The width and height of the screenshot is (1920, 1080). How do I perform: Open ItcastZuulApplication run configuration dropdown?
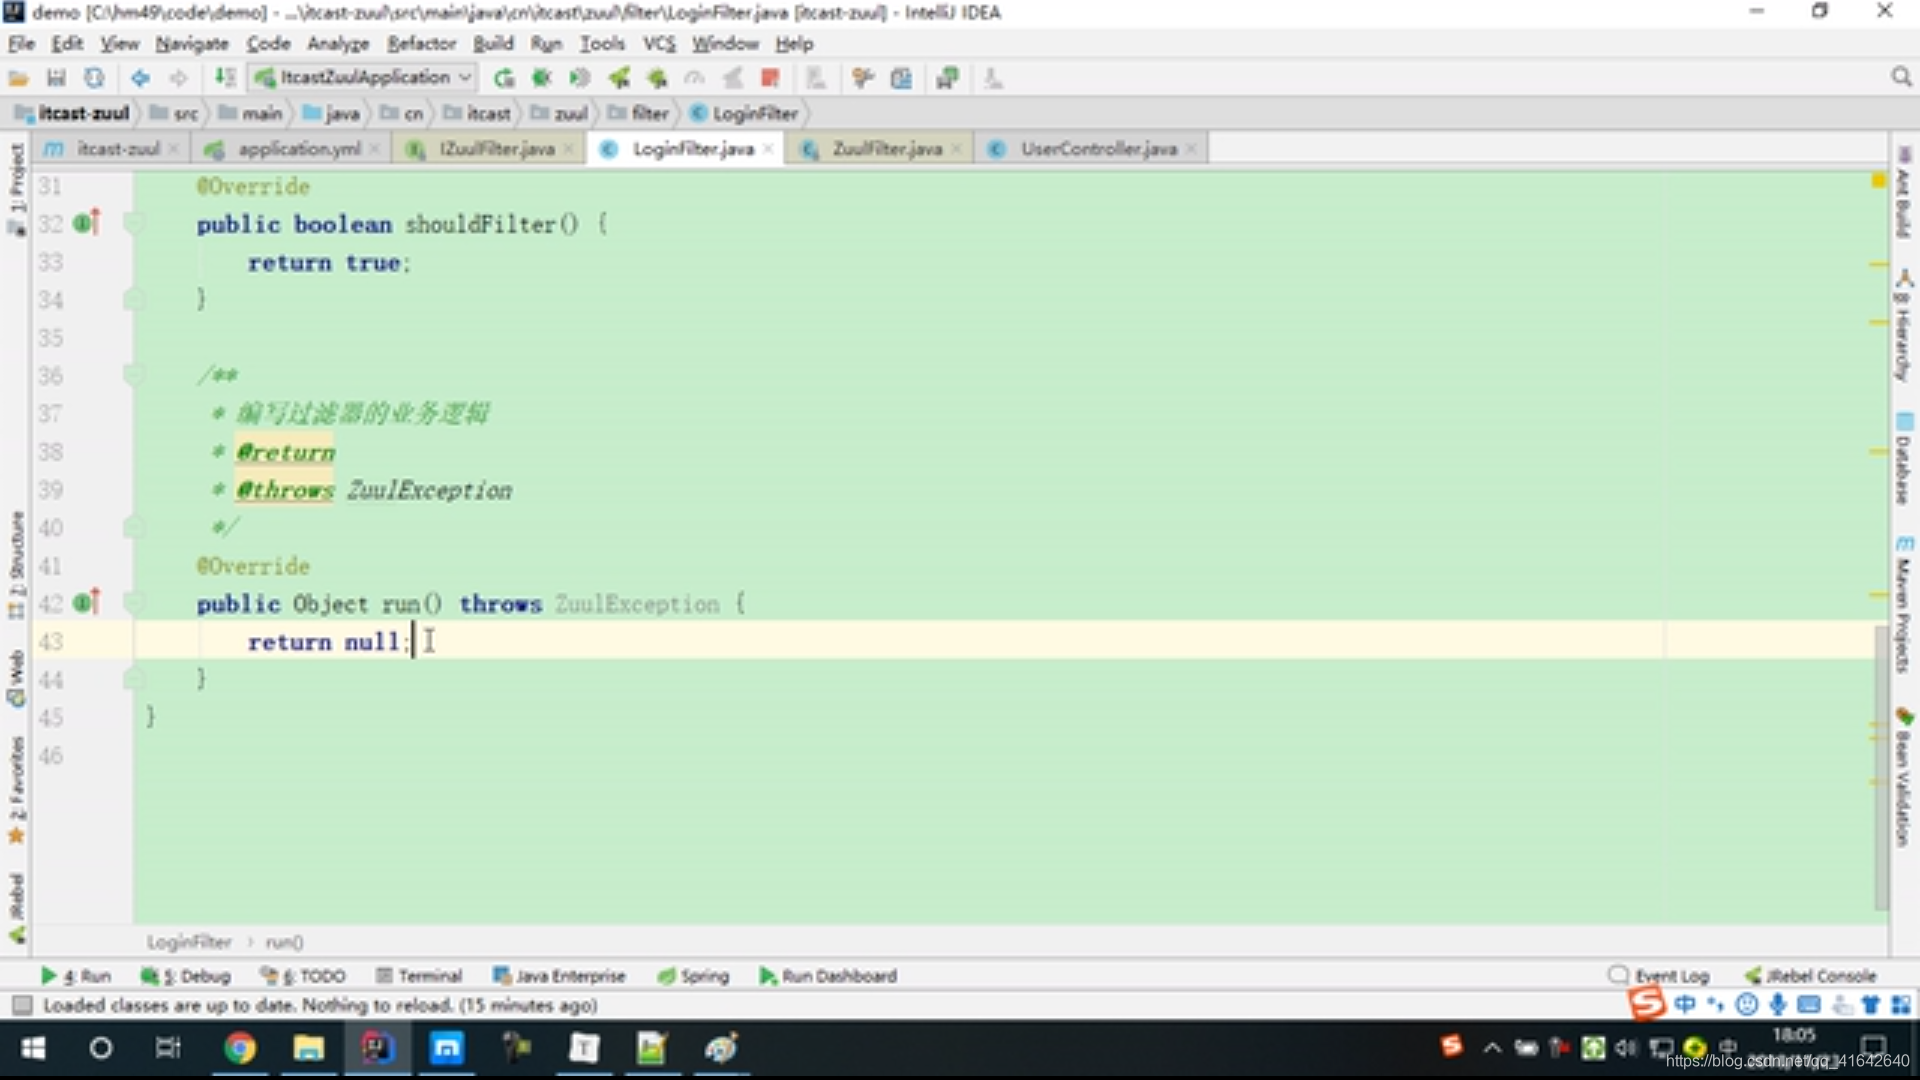click(x=363, y=77)
